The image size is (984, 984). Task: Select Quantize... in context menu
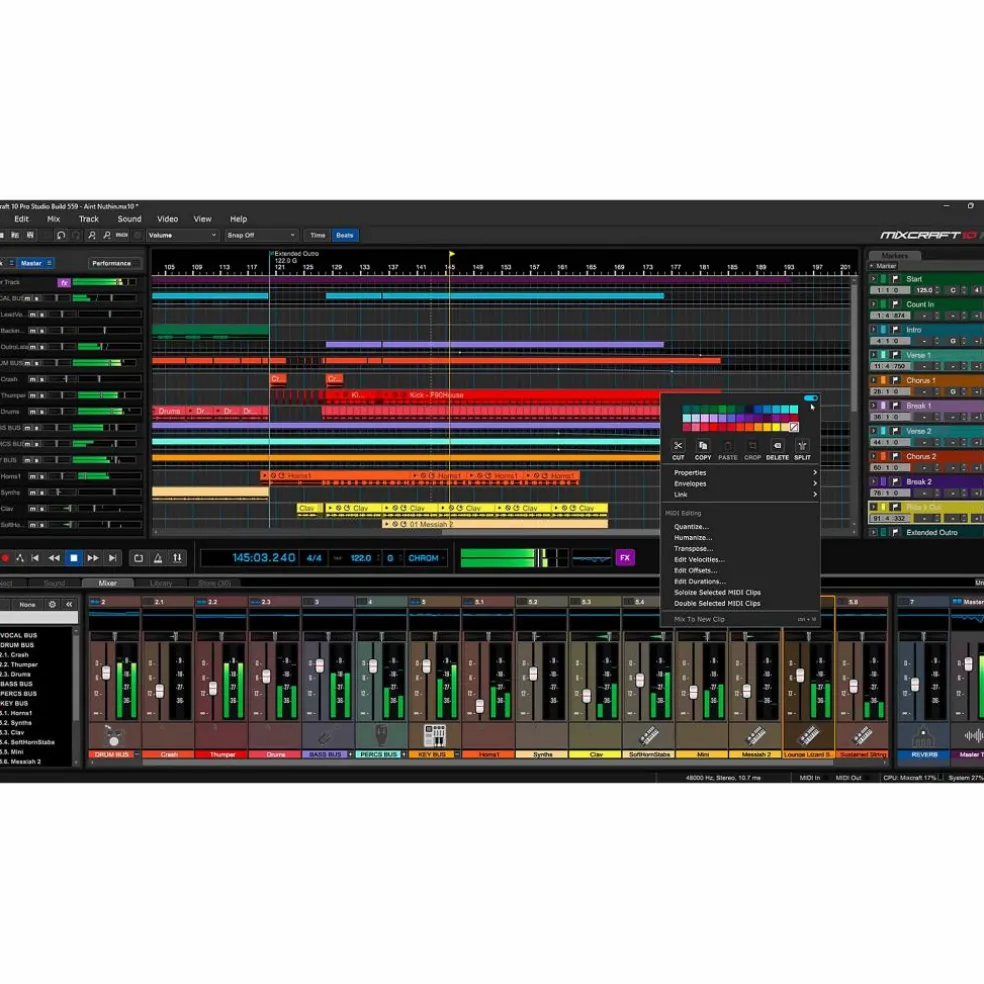coord(691,527)
